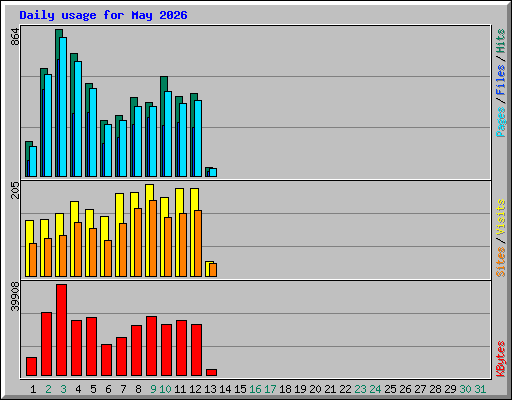Click day label 1 on the axis
512x400 pixels.
click(x=33, y=389)
